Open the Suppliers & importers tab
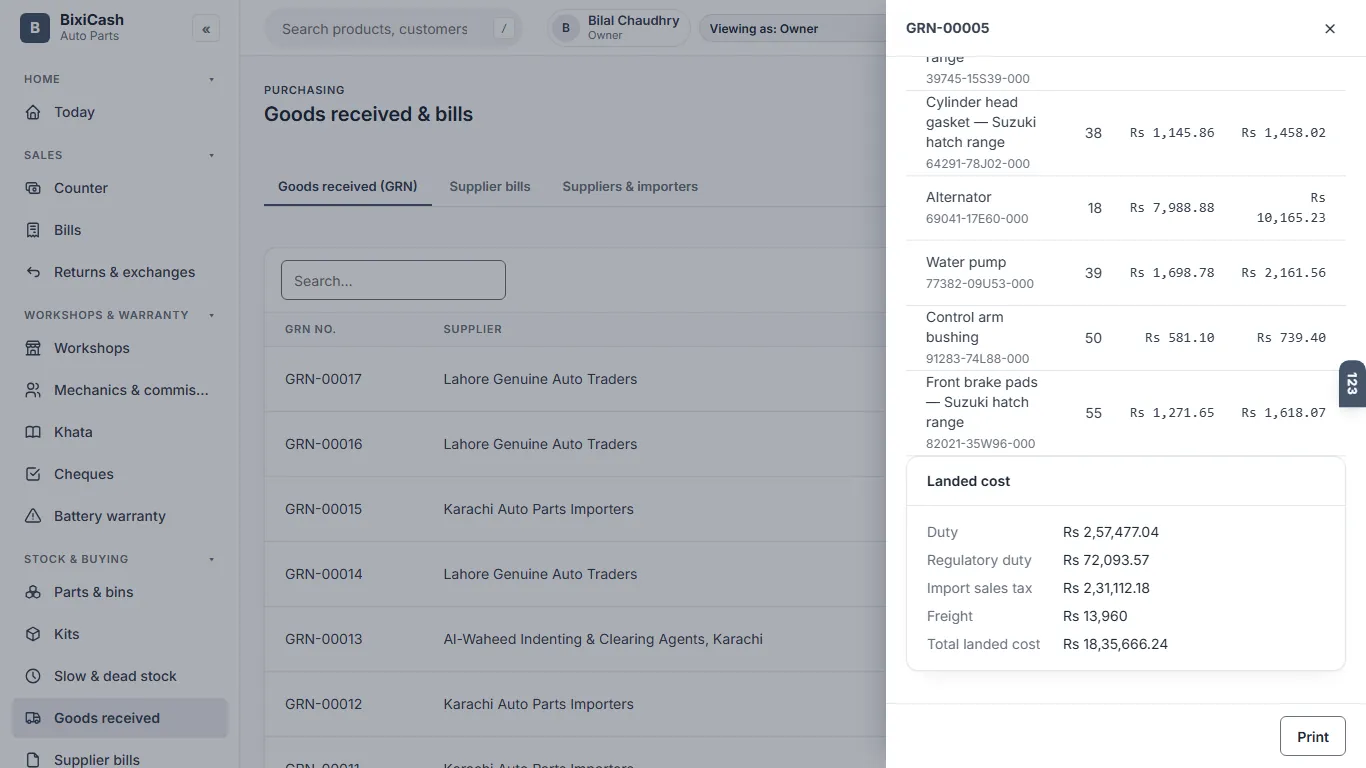Image resolution: width=1366 pixels, height=768 pixels. [x=630, y=186]
